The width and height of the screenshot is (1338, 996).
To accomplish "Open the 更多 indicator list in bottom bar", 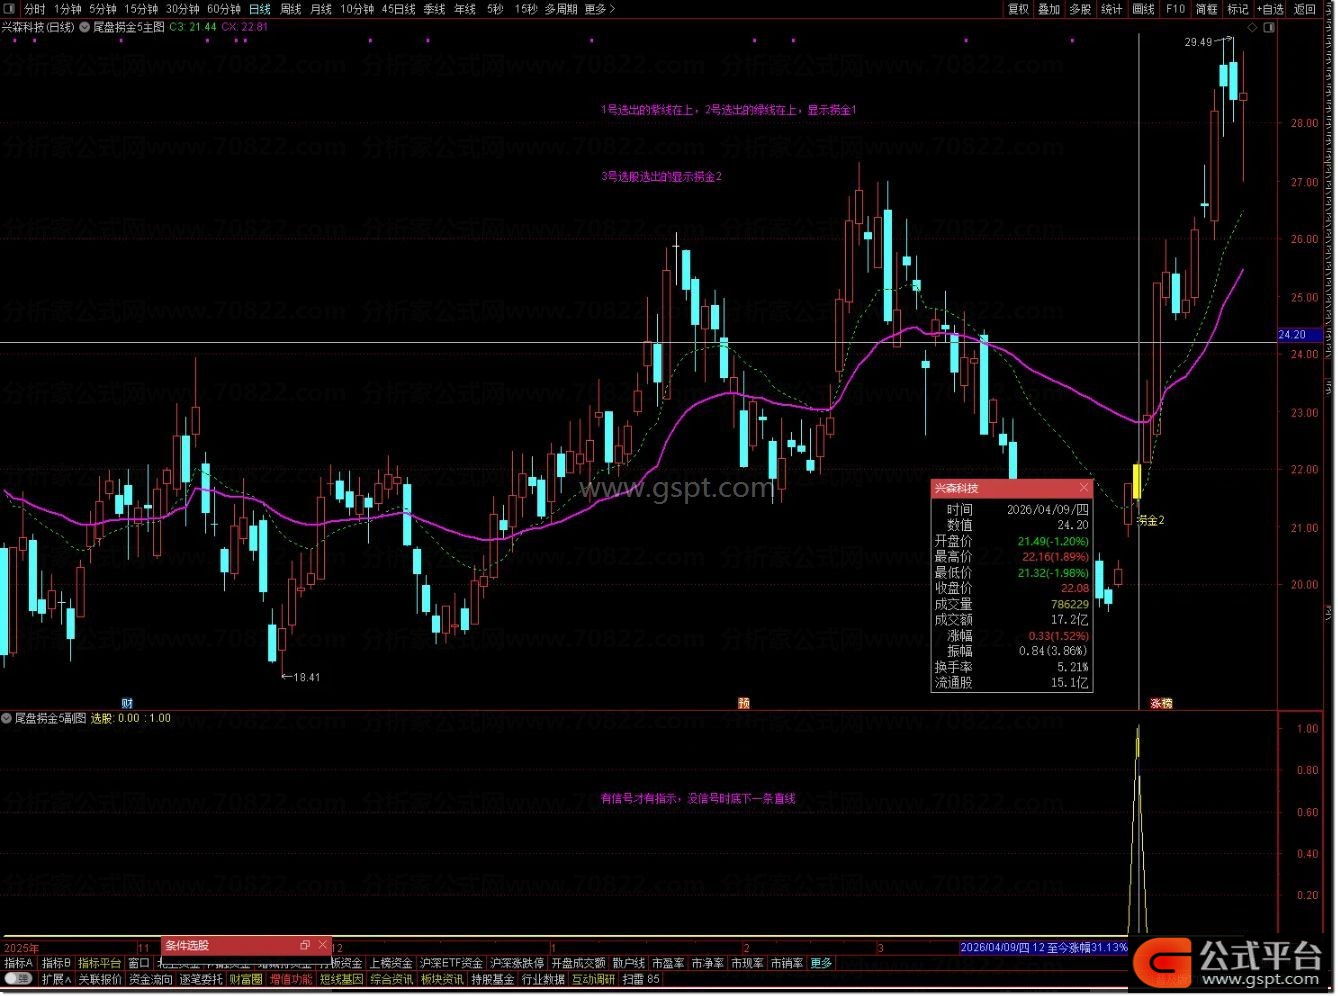I will (x=821, y=963).
